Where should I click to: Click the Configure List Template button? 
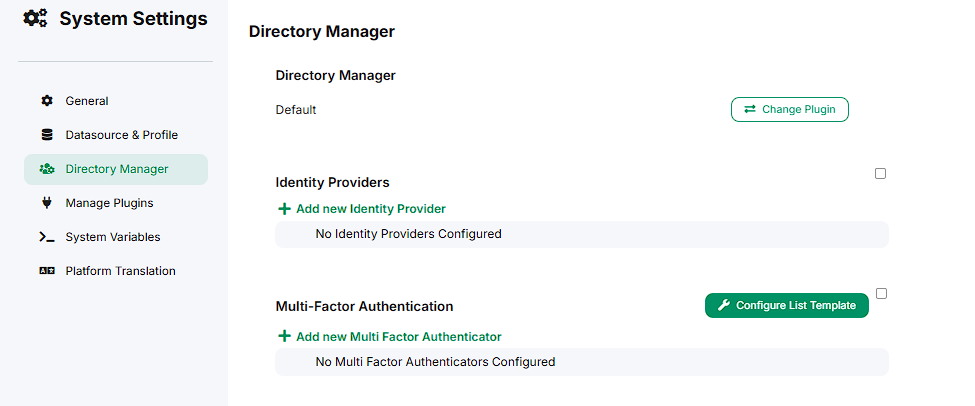coord(787,305)
